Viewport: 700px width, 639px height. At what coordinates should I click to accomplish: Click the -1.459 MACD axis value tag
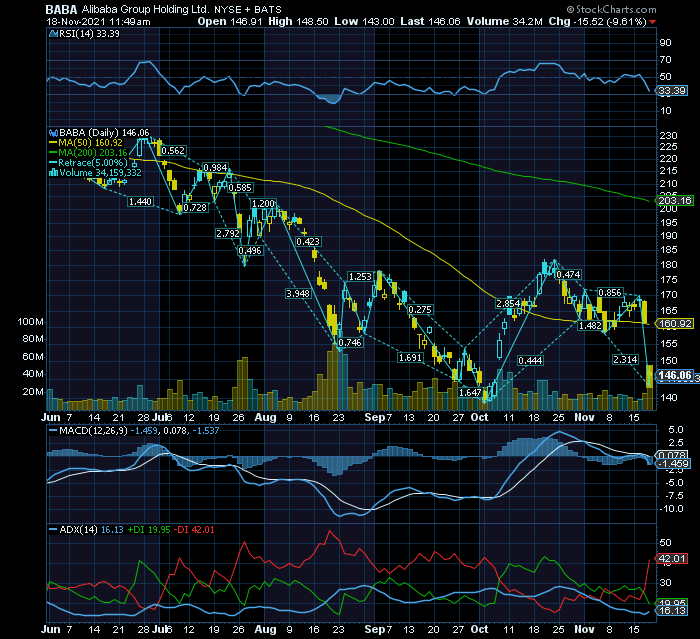674,464
